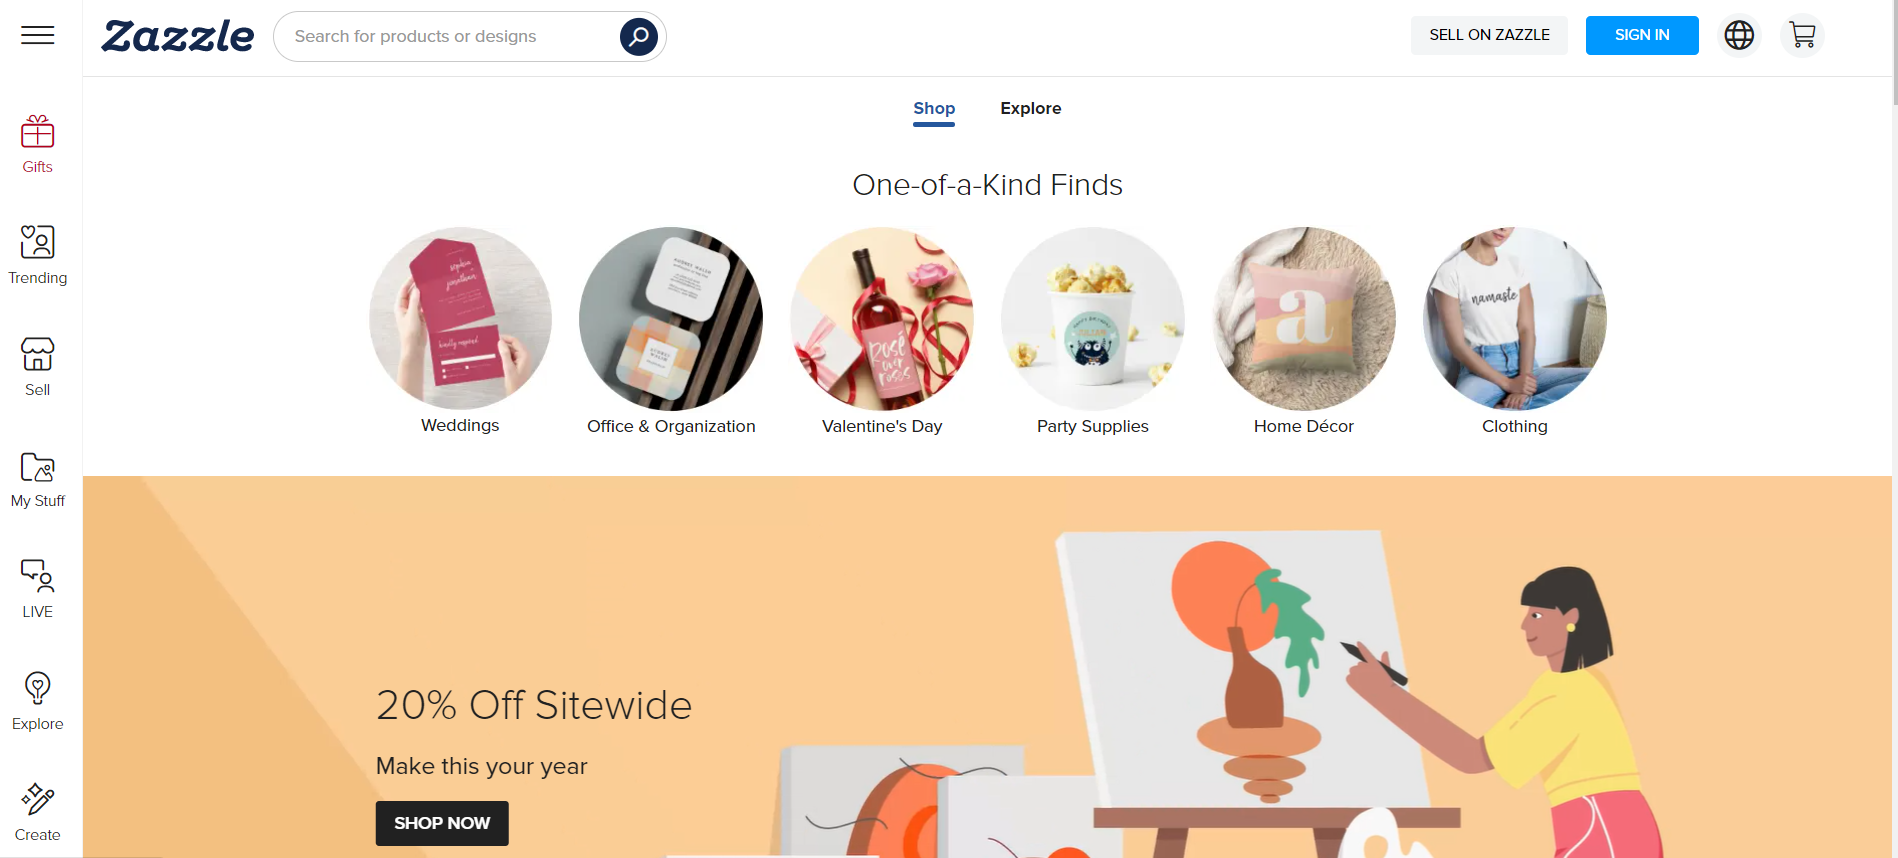Select the Sell storefront icon
Image resolution: width=1898 pixels, height=858 pixels.
pyautogui.click(x=38, y=354)
